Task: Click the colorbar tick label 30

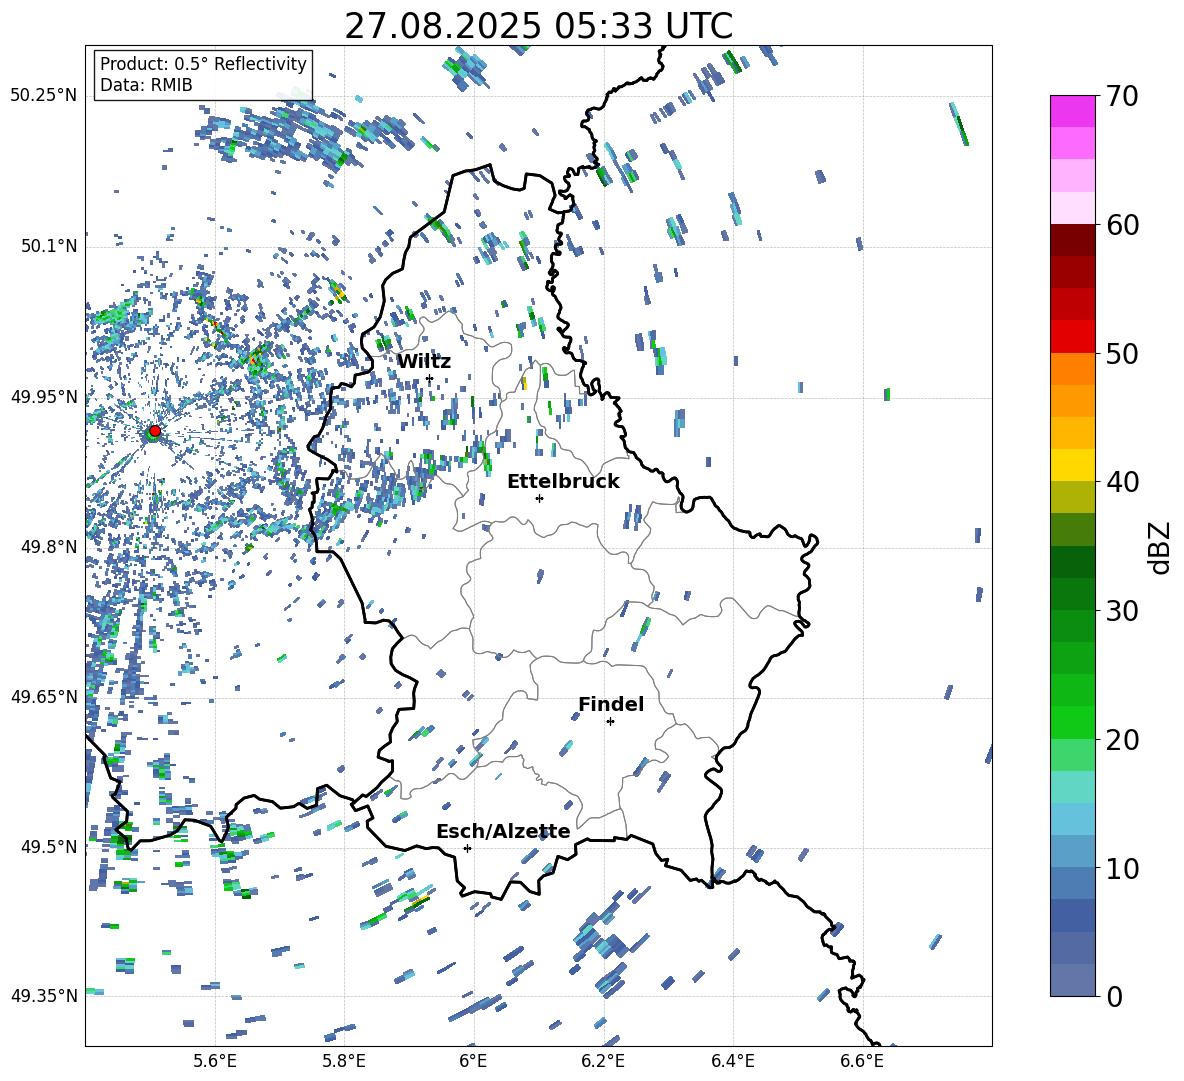Action: coord(1121,611)
